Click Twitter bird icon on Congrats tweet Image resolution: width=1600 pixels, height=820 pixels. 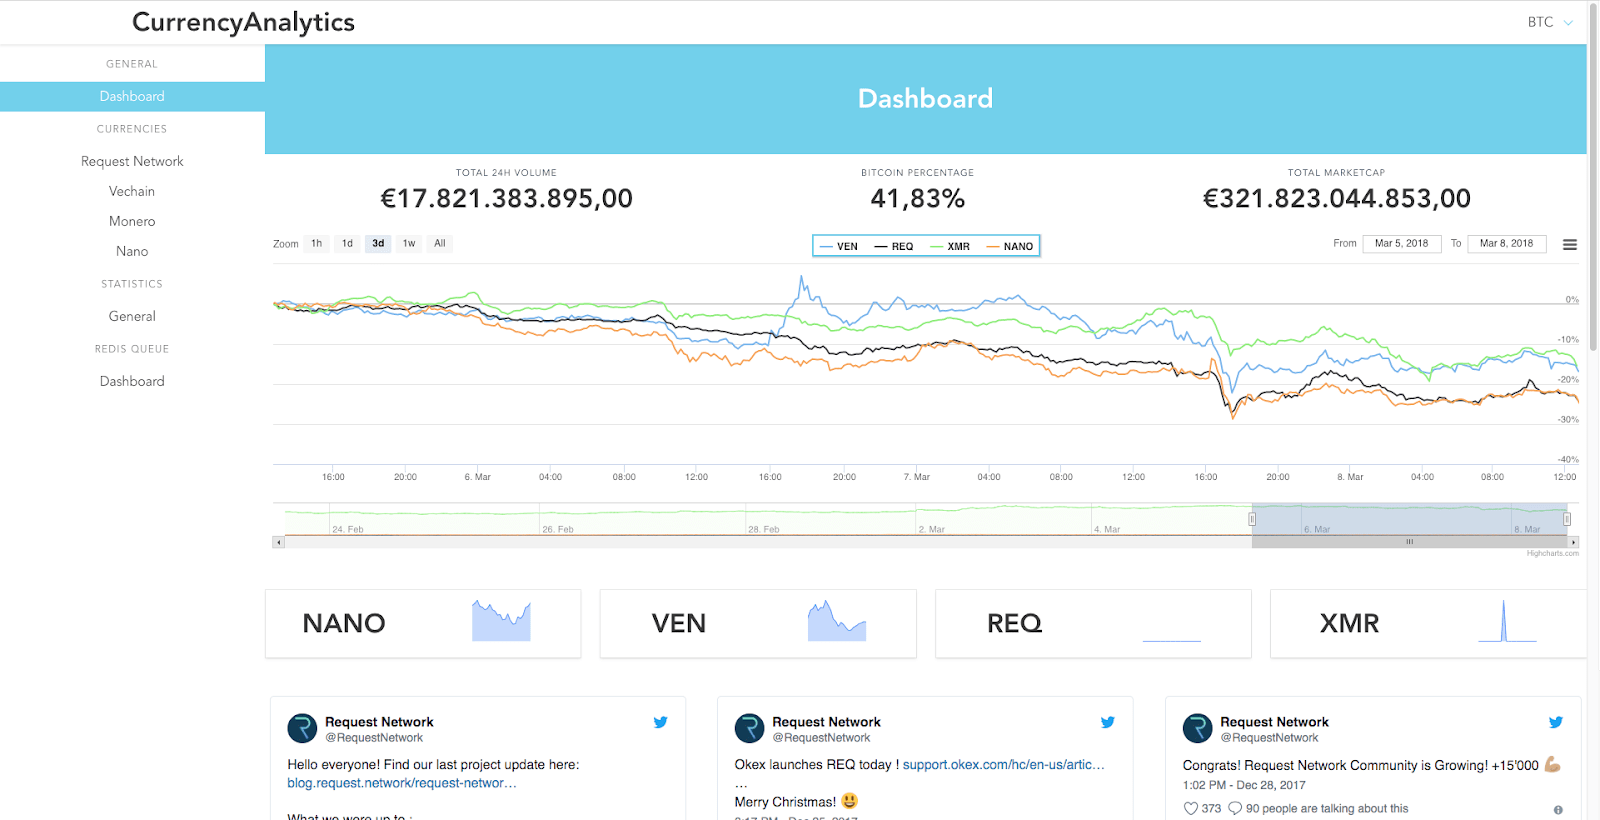tap(1556, 722)
